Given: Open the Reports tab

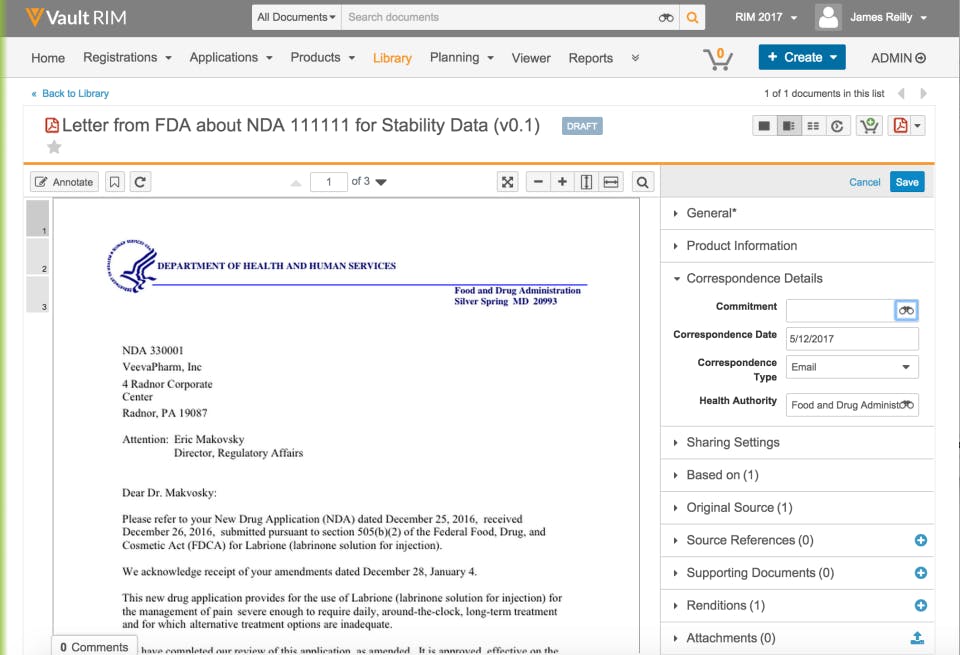Looking at the screenshot, I should pos(590,58).
